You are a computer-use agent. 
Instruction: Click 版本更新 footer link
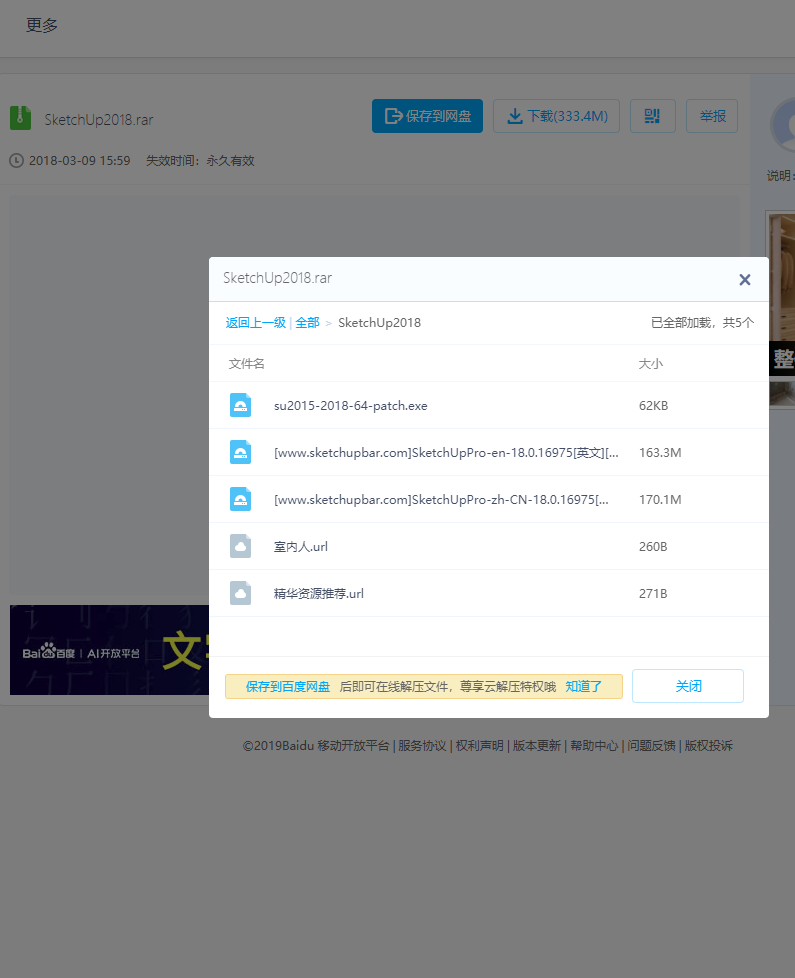[x=536, y=745]
